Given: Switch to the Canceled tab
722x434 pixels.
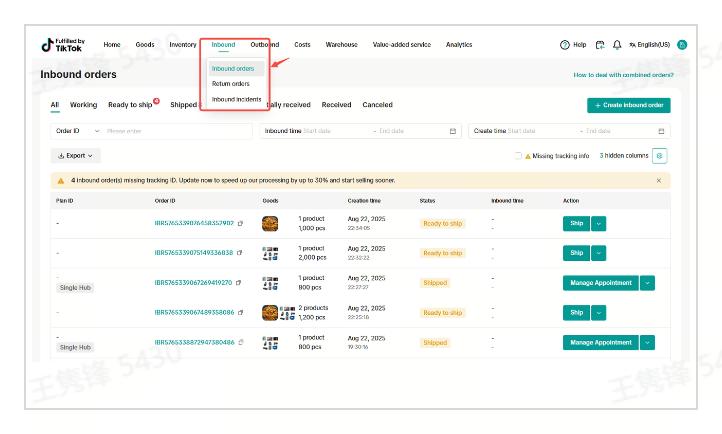Looking at the screenshot, I should (x=378, y=105).
